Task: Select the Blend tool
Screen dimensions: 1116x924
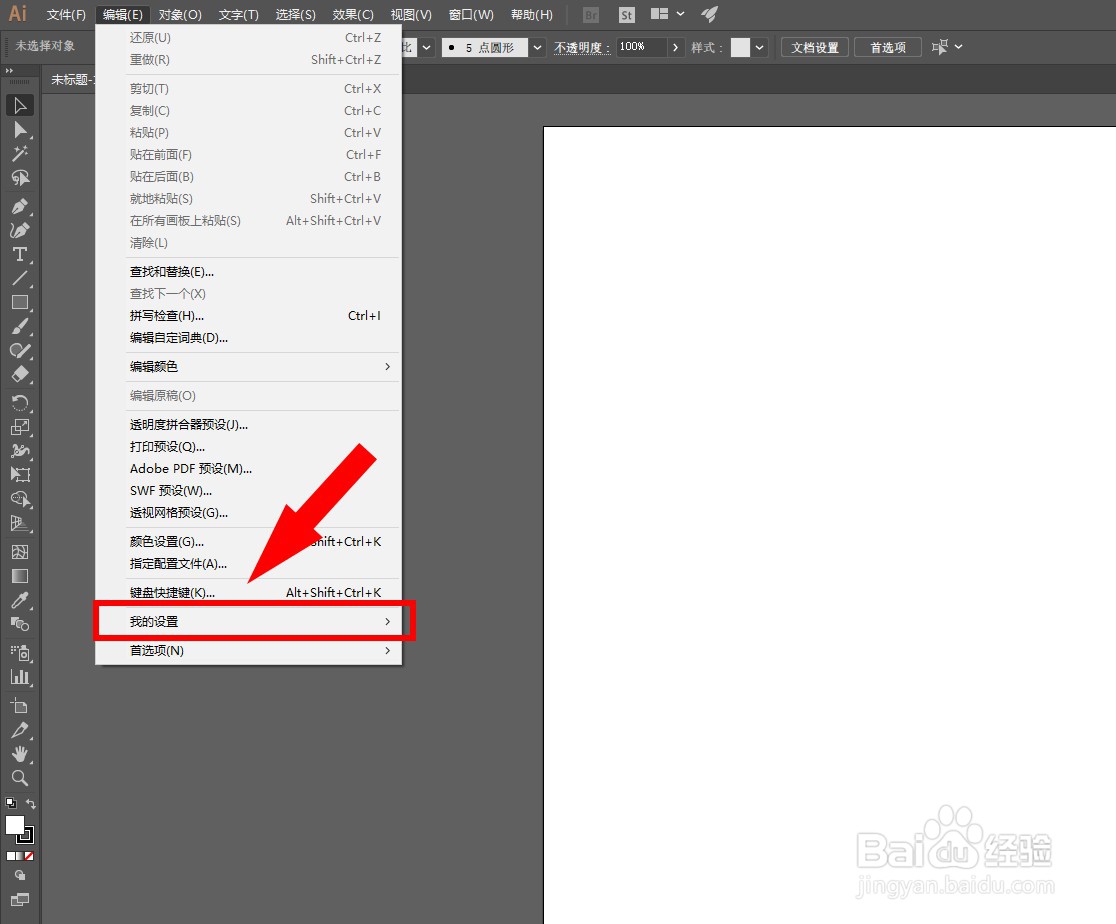Action: 20,624
